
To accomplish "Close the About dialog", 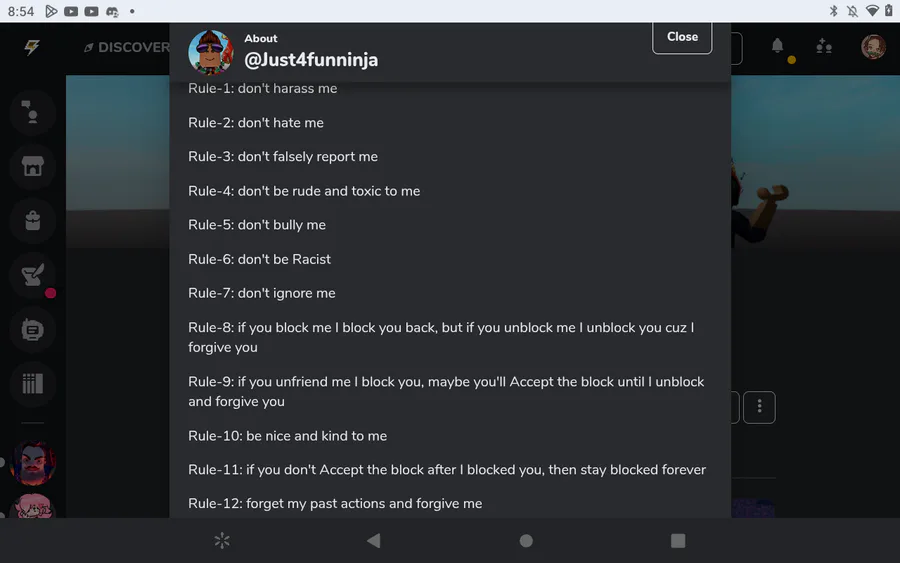I will (682, 37).
